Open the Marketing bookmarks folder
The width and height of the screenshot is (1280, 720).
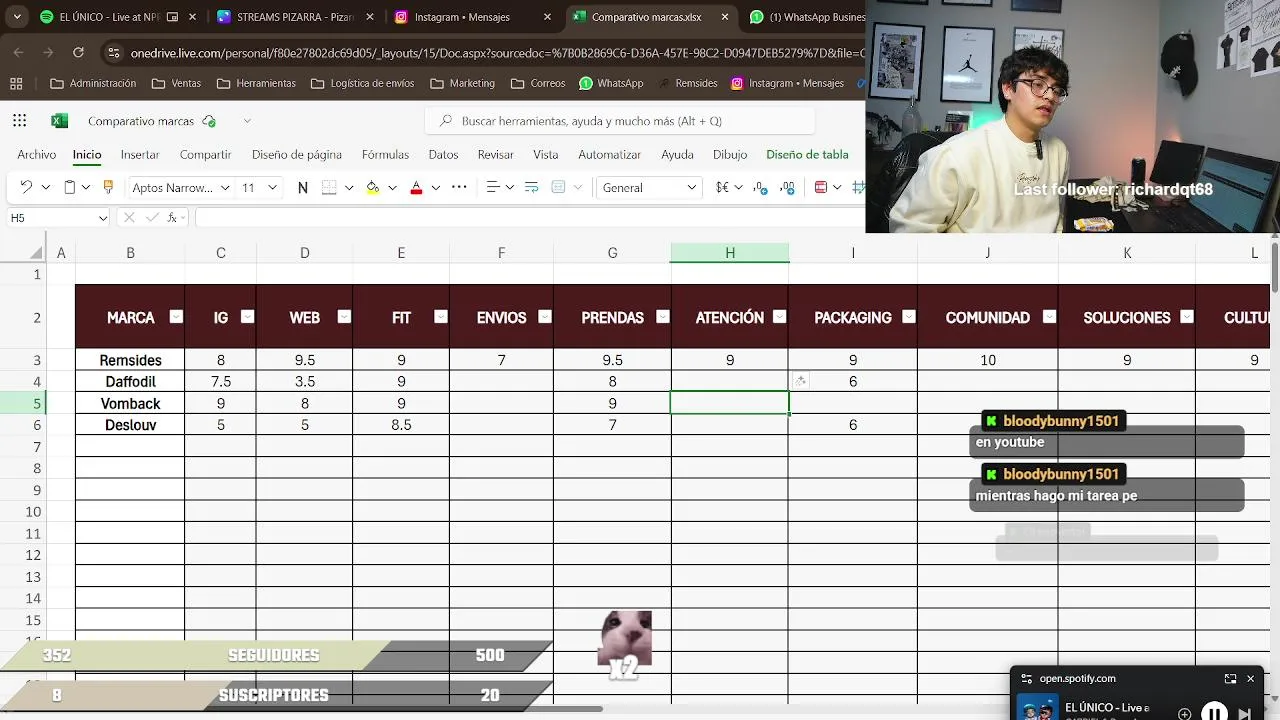462,83
